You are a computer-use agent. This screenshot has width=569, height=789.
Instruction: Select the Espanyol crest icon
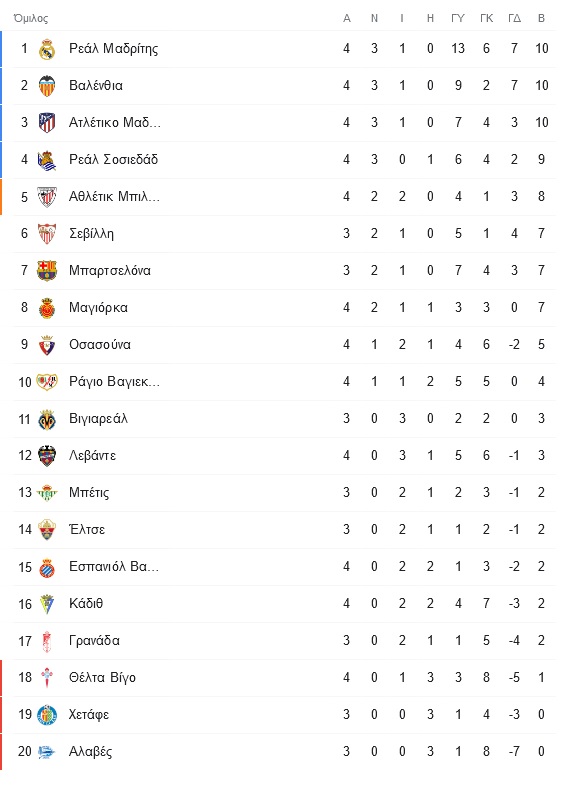point(47,567)
